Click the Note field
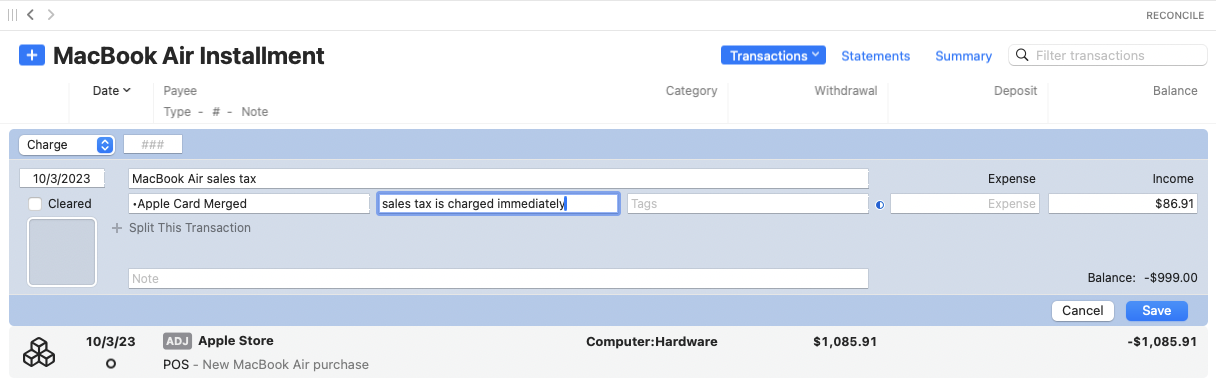The height and width of the screenshot is (385, 1216). pos(498,279)
